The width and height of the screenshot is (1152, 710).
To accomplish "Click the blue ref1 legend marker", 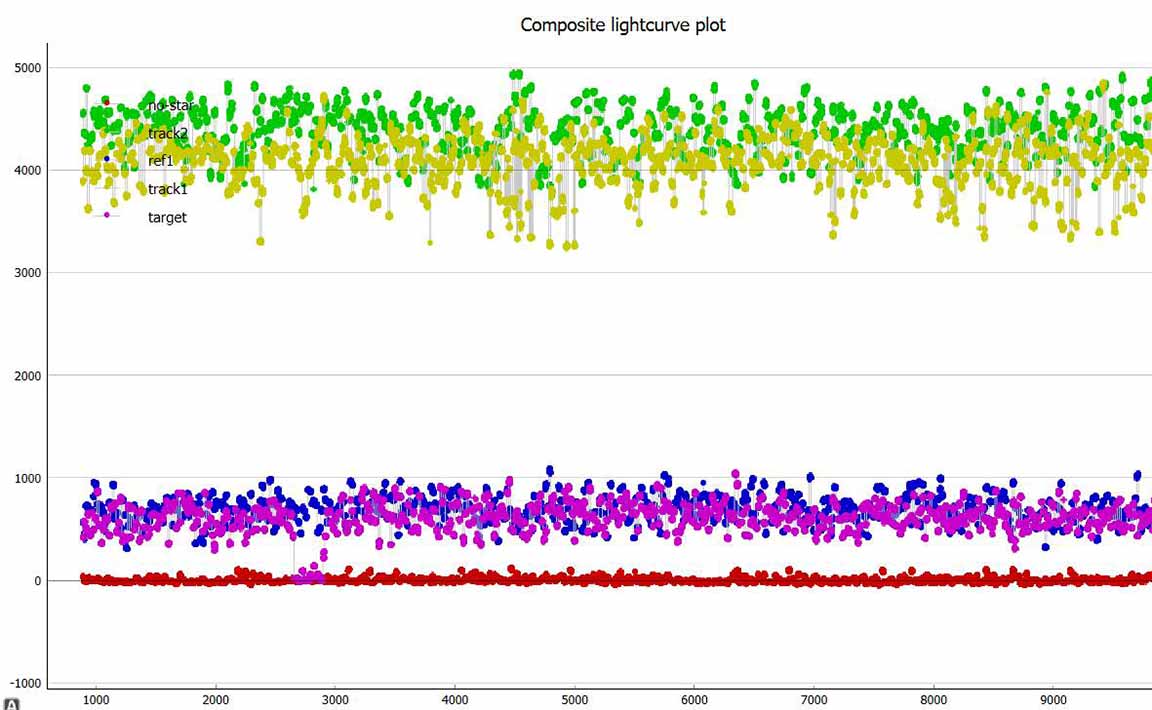I will pos(107,159).
